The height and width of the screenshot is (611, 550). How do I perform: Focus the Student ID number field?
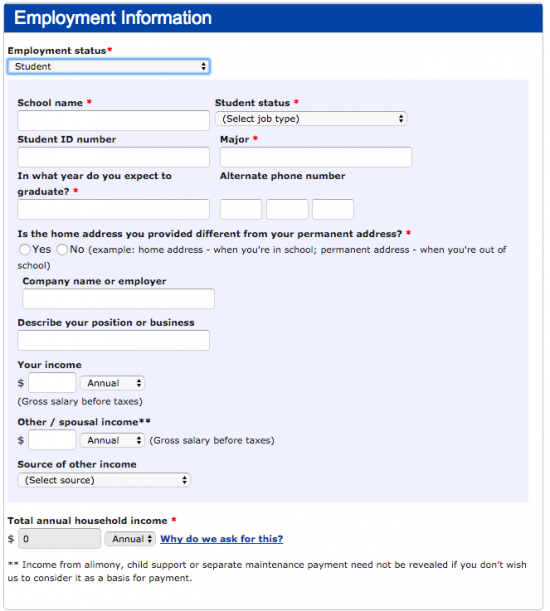113,157
